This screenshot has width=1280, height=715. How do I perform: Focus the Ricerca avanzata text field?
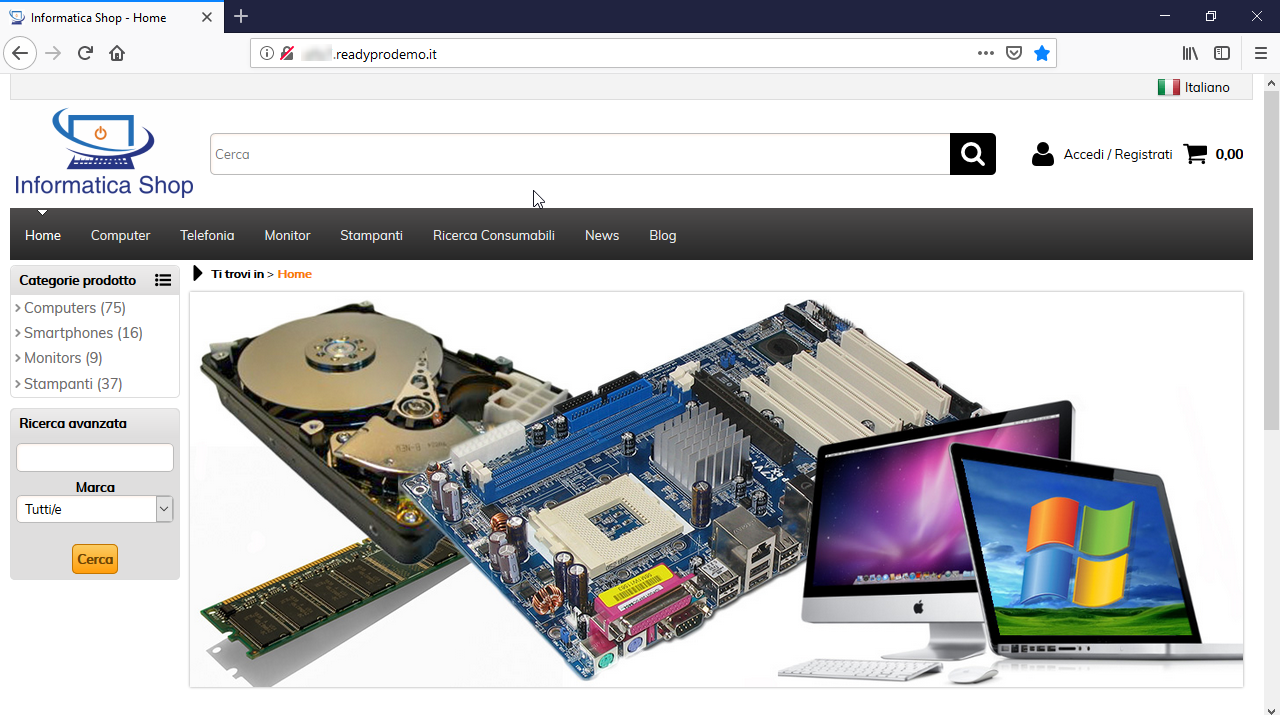[95, 457]
